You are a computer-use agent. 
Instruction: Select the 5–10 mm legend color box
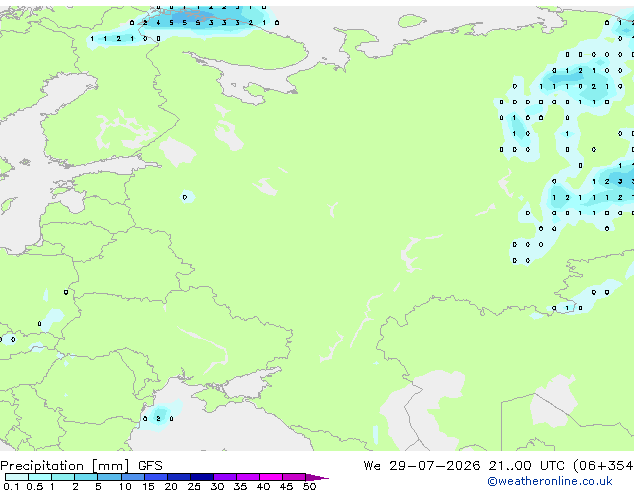[x=110, y=477]
